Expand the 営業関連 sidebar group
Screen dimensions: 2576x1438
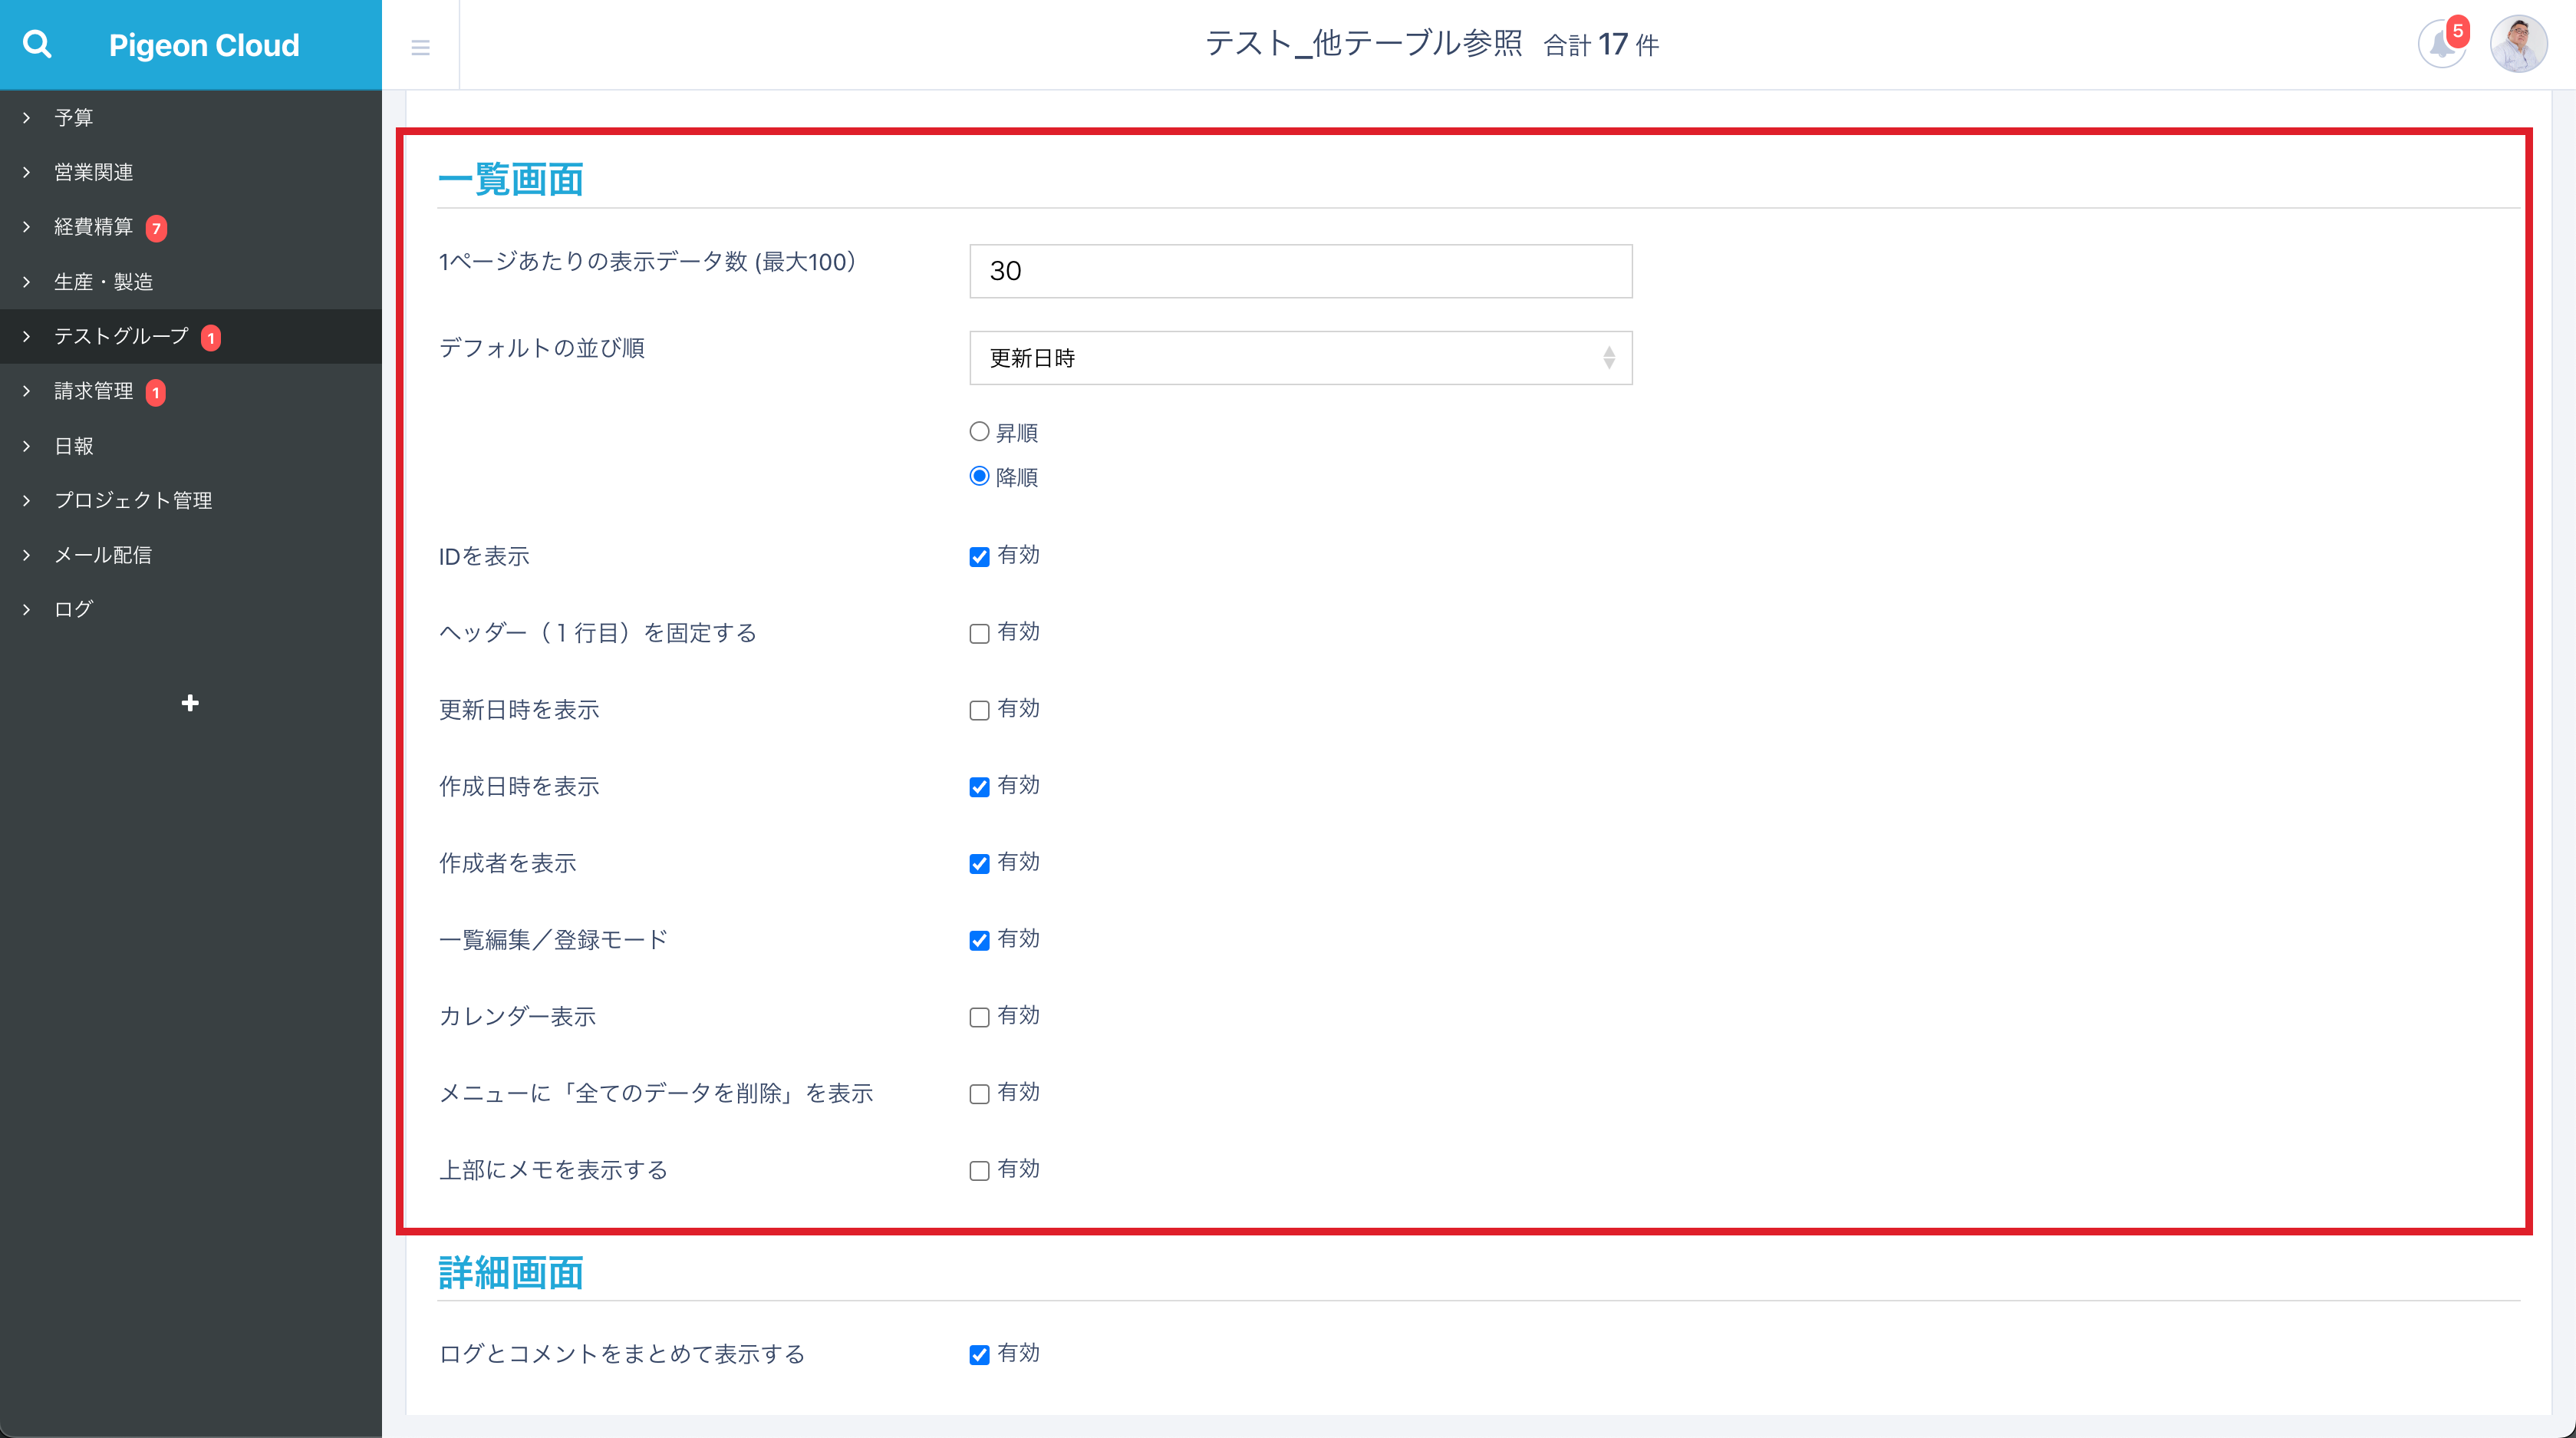(93, 172)
